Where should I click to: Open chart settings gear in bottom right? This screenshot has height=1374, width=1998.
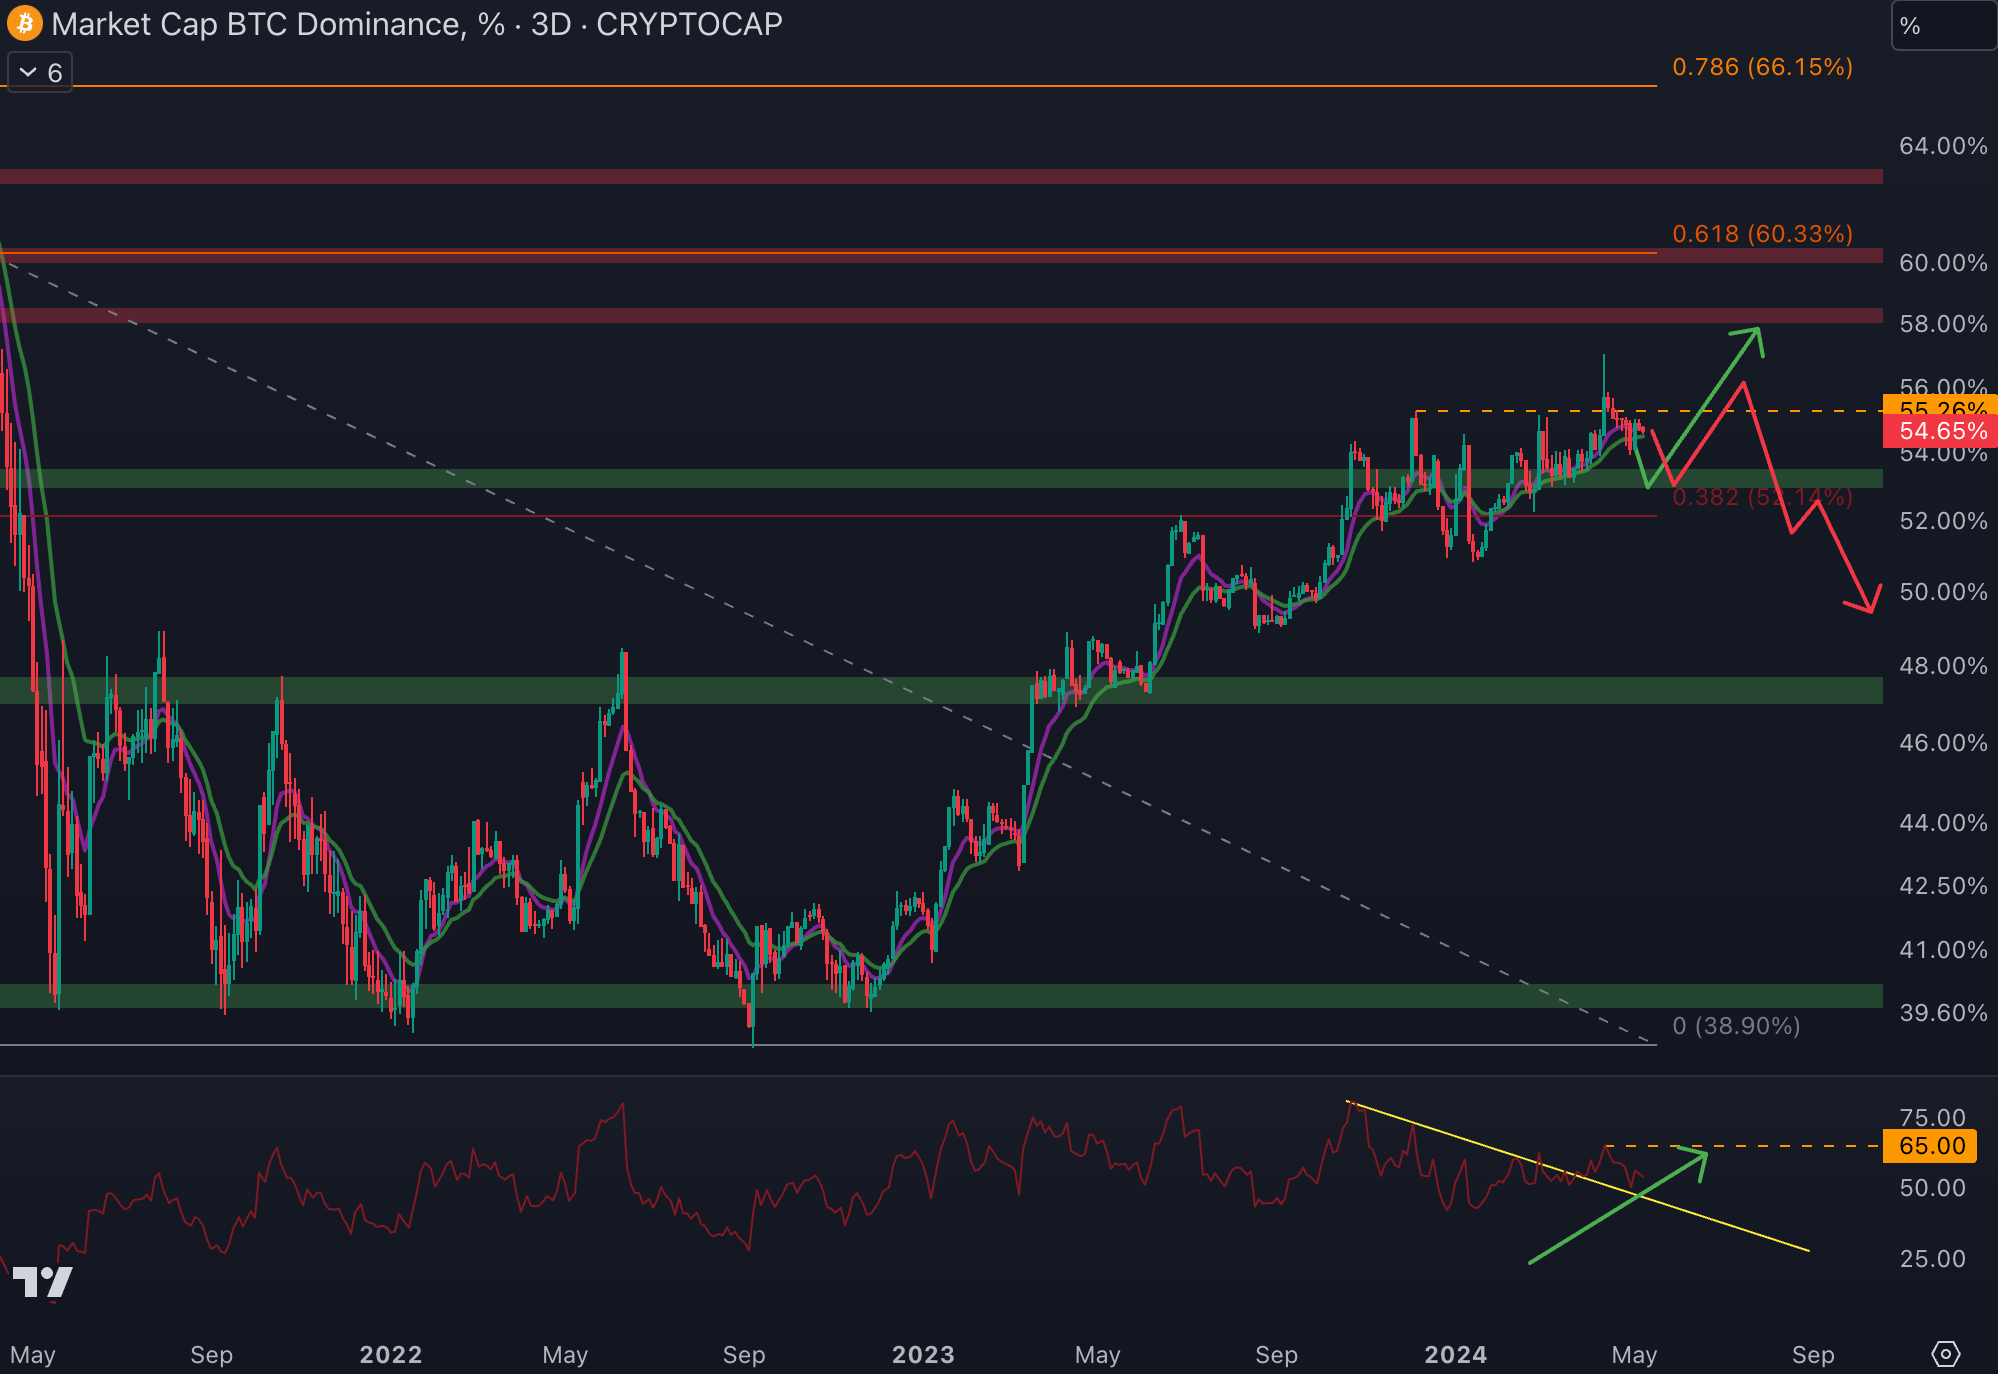[x=1945, y=1354]
